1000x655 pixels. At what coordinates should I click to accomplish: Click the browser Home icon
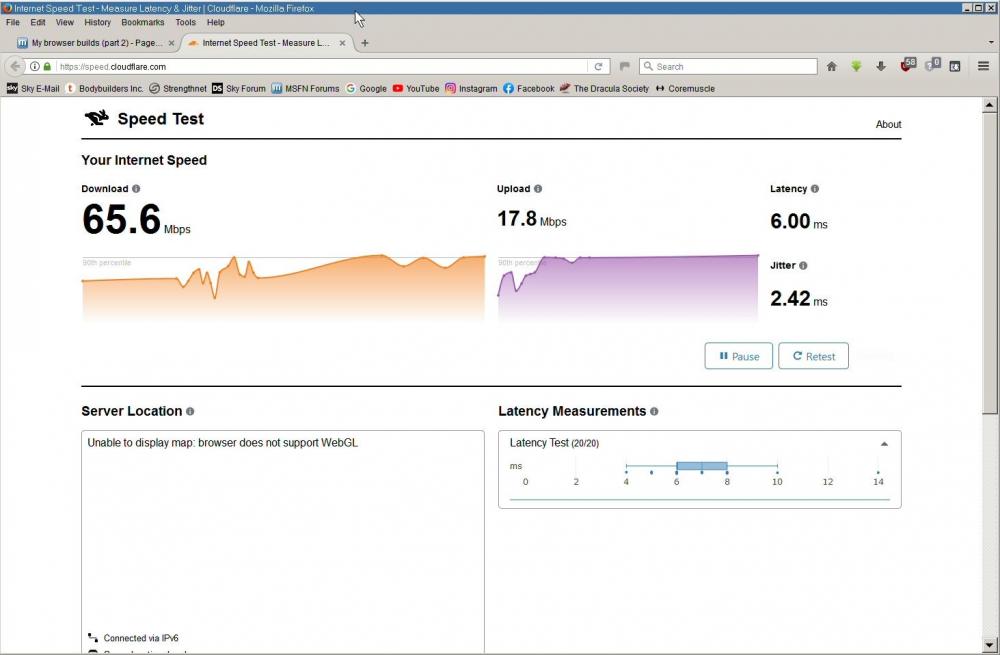coord(831,66)
